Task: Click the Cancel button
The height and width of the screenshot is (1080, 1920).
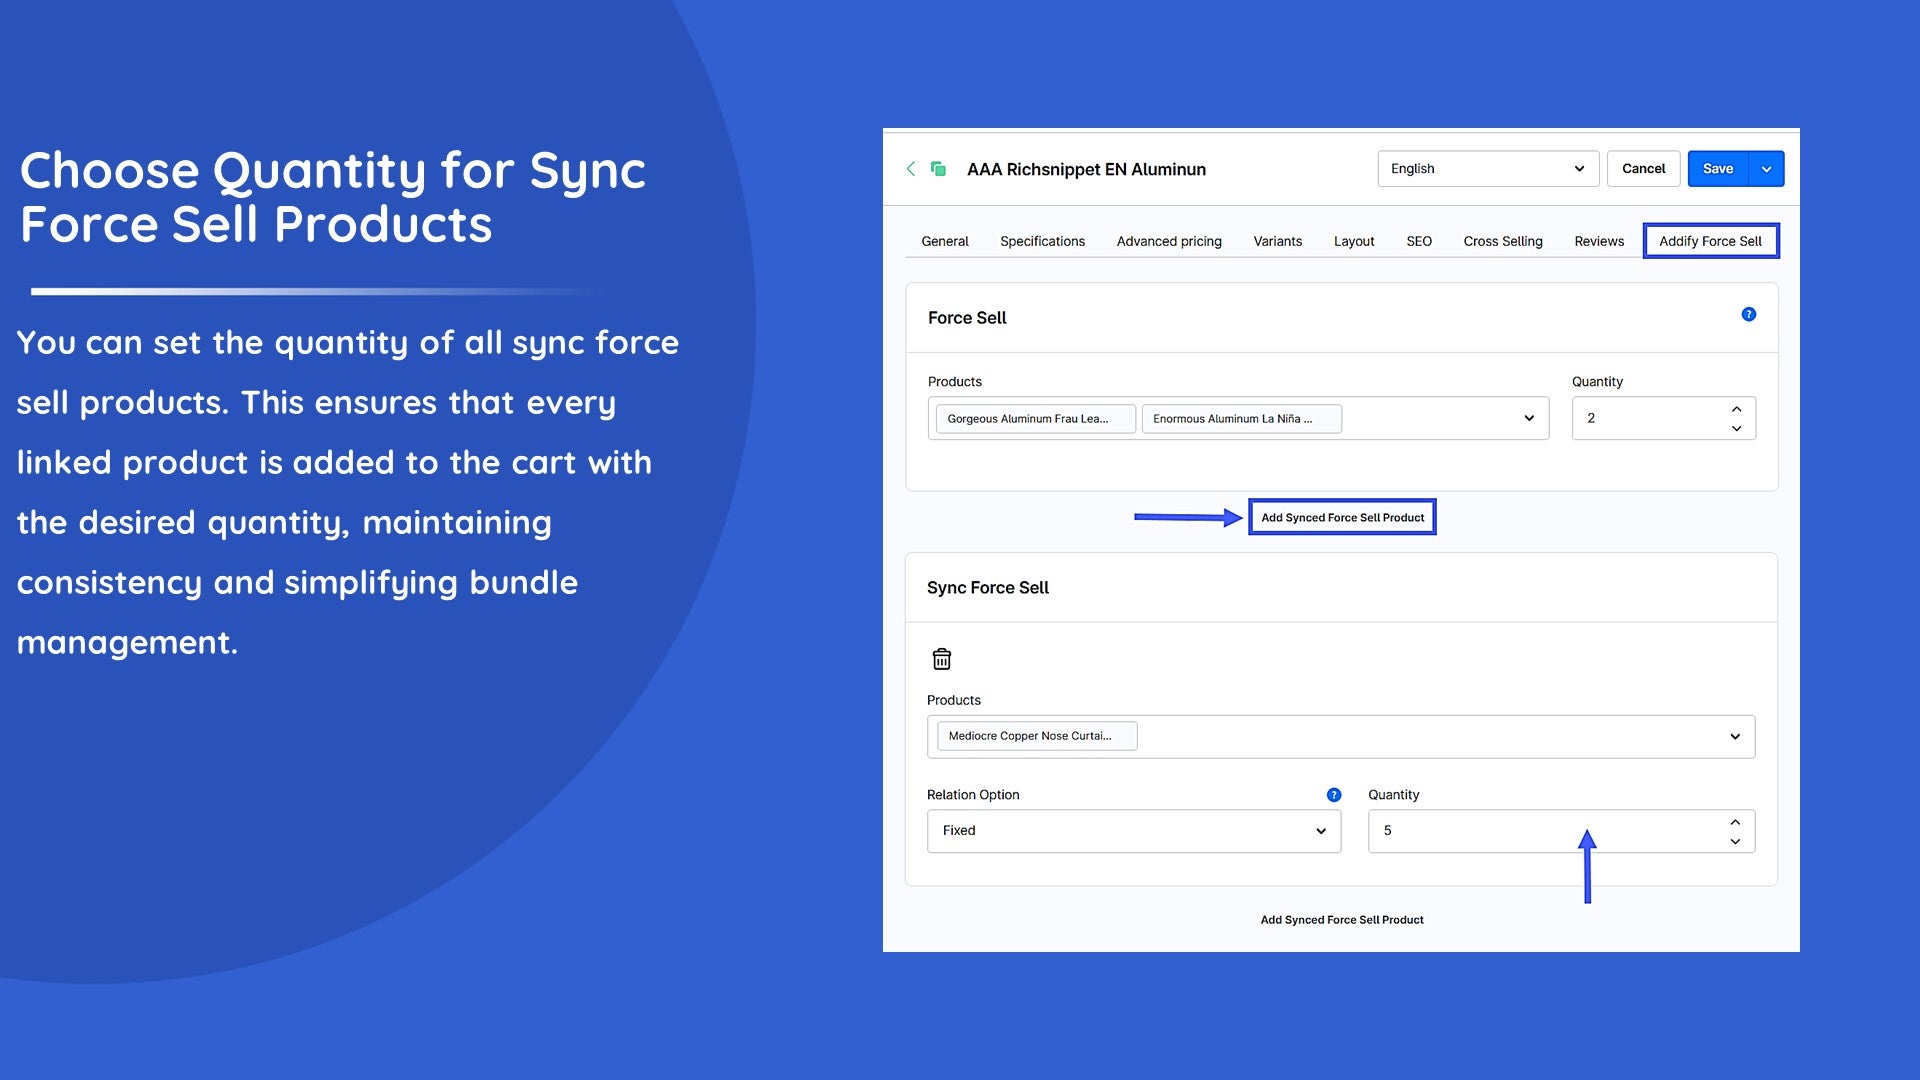Action: [1643, 169]
